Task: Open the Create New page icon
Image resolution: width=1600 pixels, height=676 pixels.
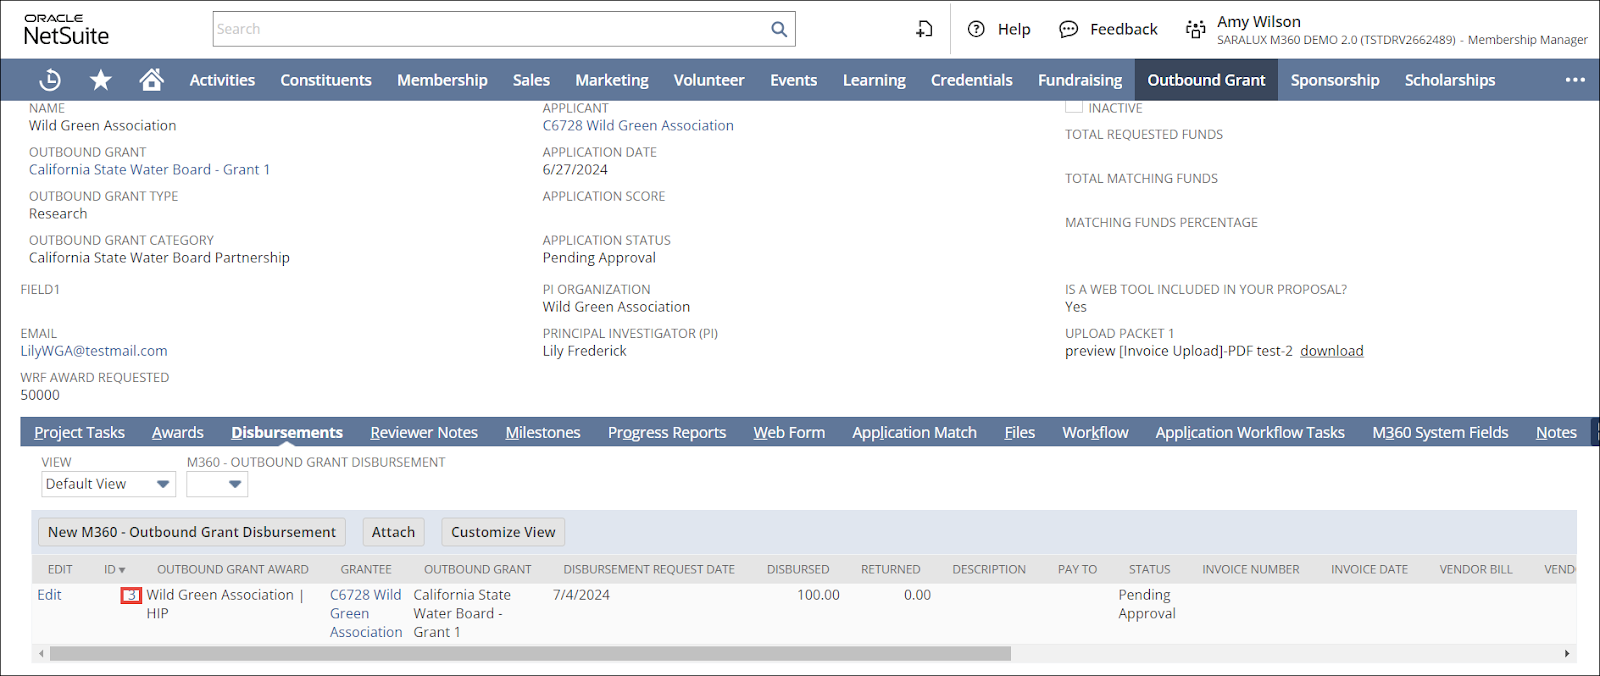Action: [x=924, y=29]
